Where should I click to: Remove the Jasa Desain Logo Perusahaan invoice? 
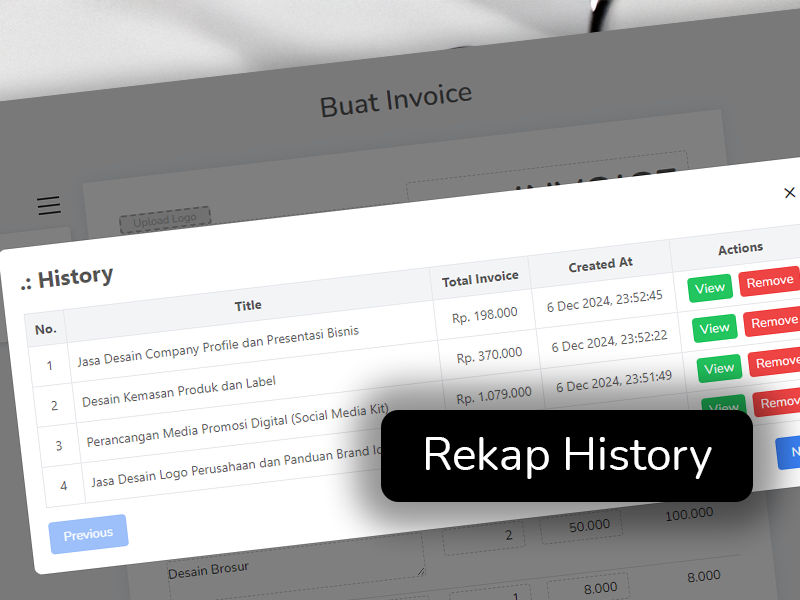[777, 403]
